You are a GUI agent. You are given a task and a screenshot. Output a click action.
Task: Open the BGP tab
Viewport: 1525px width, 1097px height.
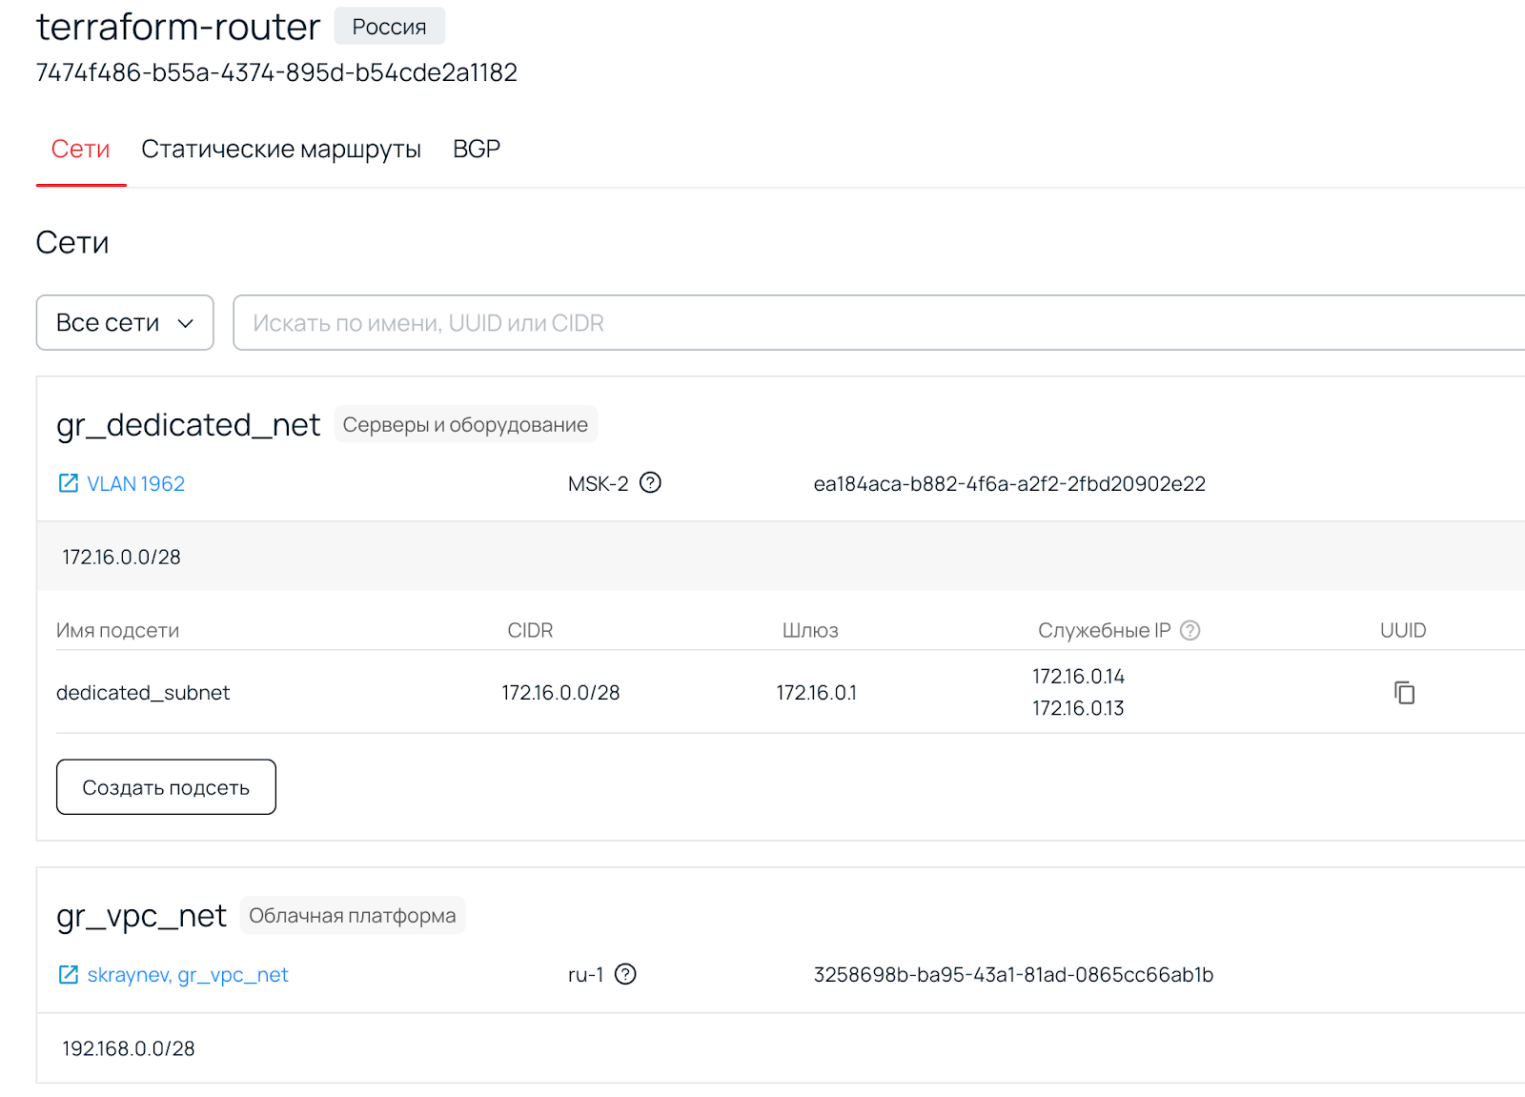point(476,148)
